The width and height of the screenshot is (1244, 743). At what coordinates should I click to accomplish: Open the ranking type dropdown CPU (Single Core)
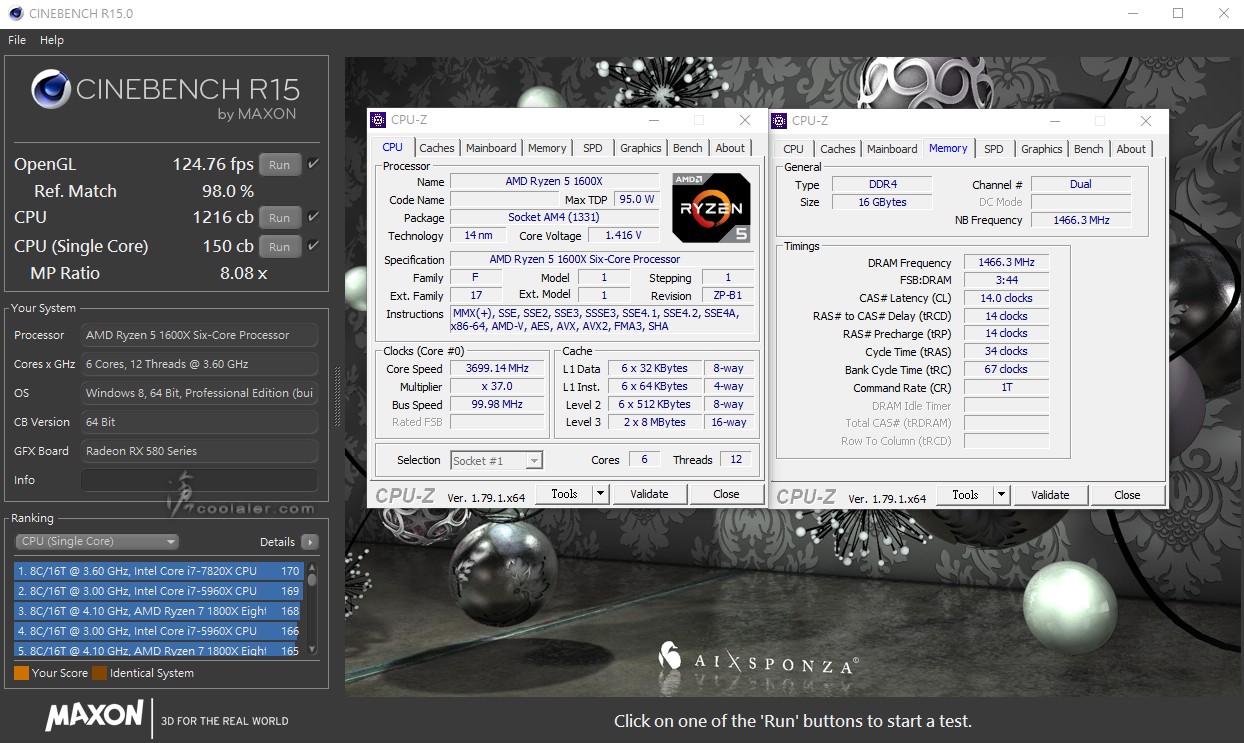click(x=97, y=542)
